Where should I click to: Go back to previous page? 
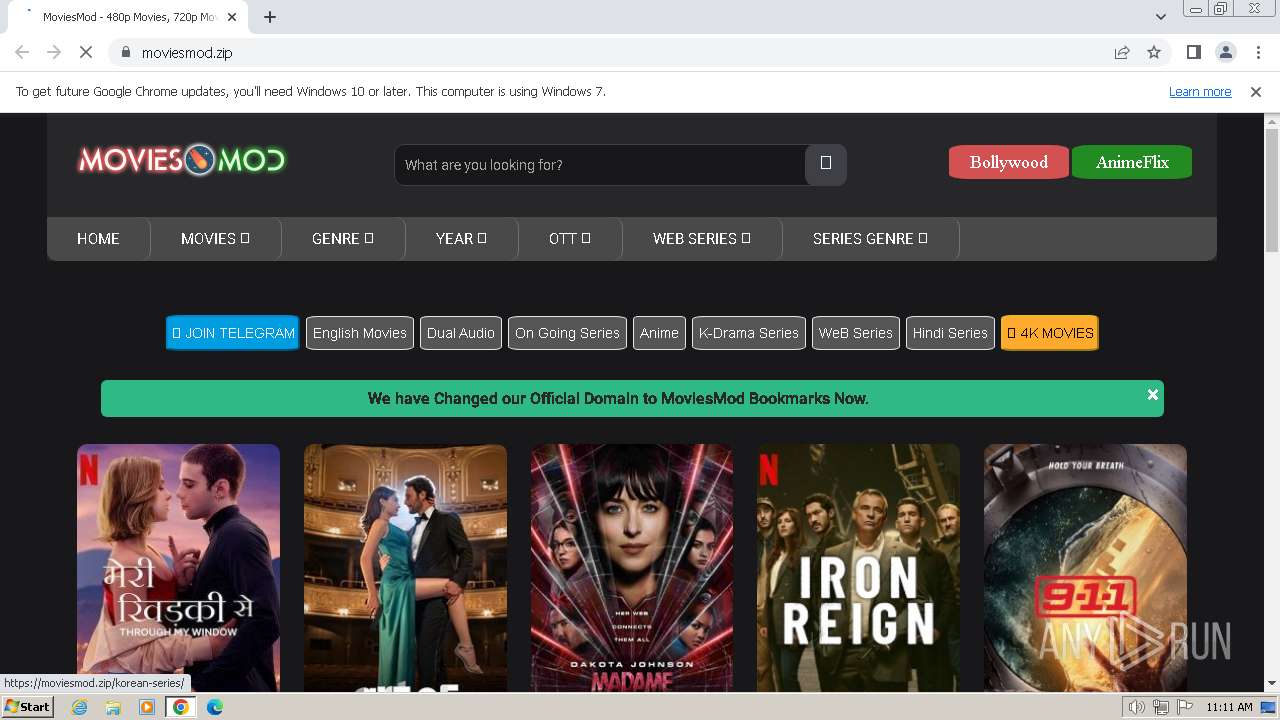pos(22,52)
